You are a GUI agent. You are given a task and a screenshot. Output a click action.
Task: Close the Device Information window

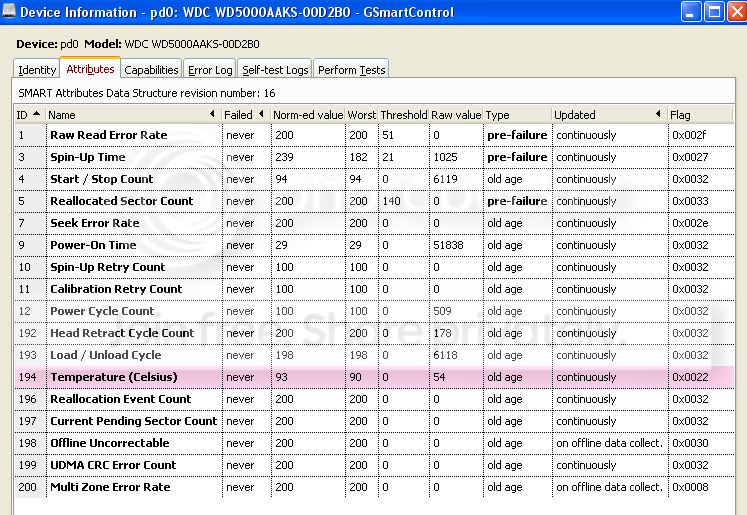click(x=734, y=12)
